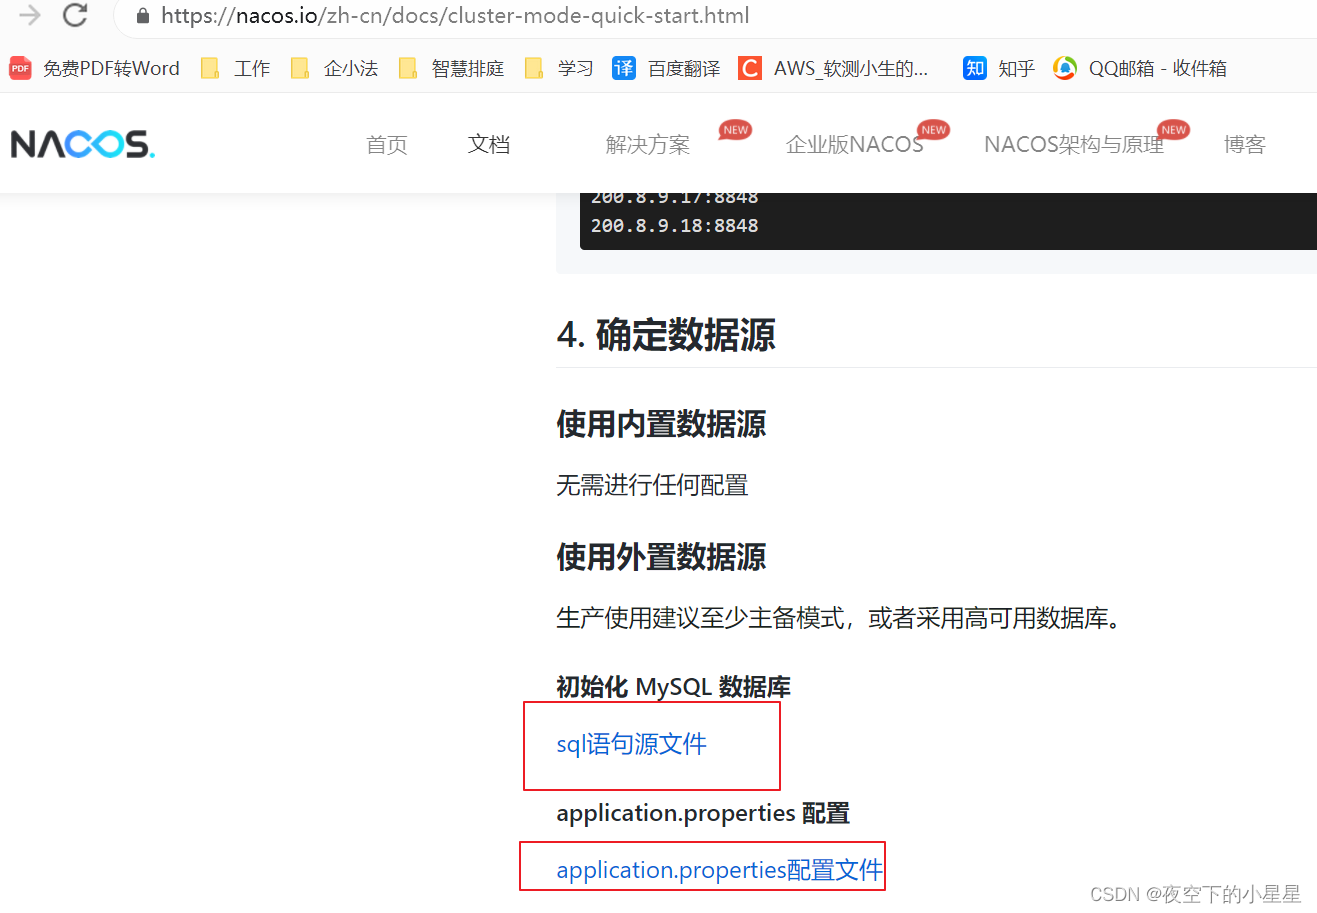Click the 知乎 blue bookmark icon
Viewport: 1317px width, 913px height.
click(975, 68)
